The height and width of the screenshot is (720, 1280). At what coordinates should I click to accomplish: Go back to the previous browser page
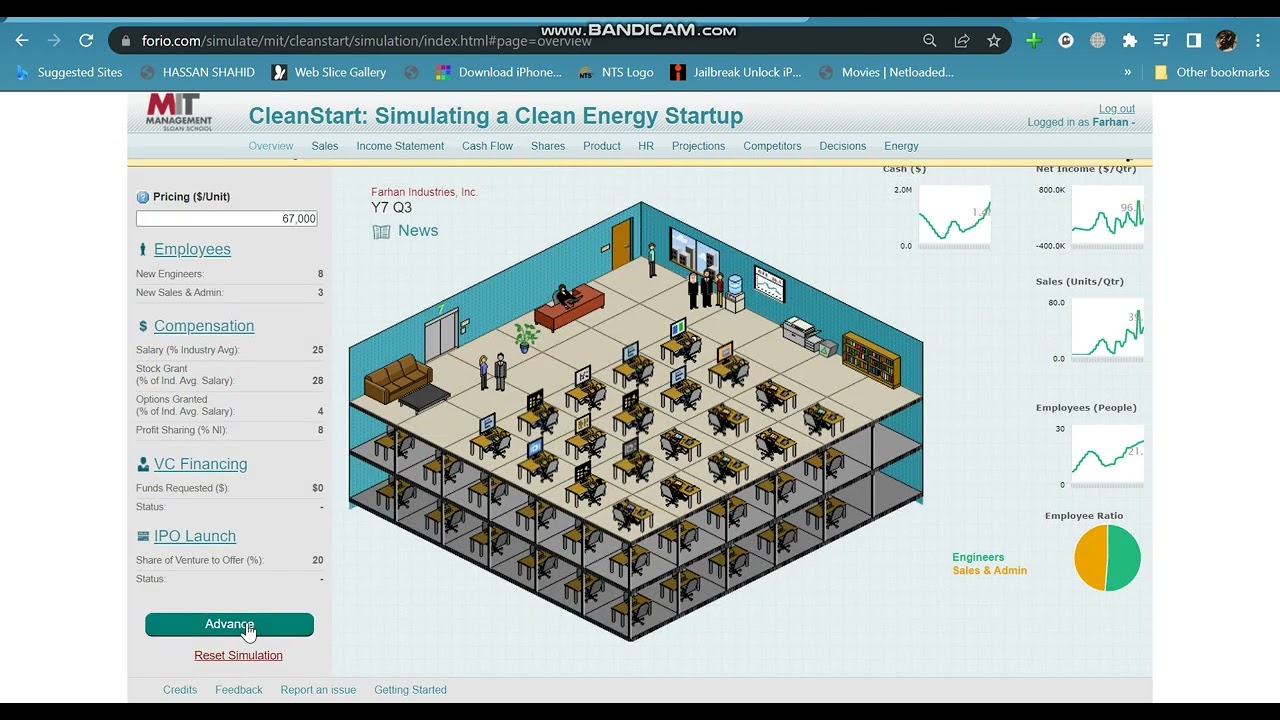[22, 41]
